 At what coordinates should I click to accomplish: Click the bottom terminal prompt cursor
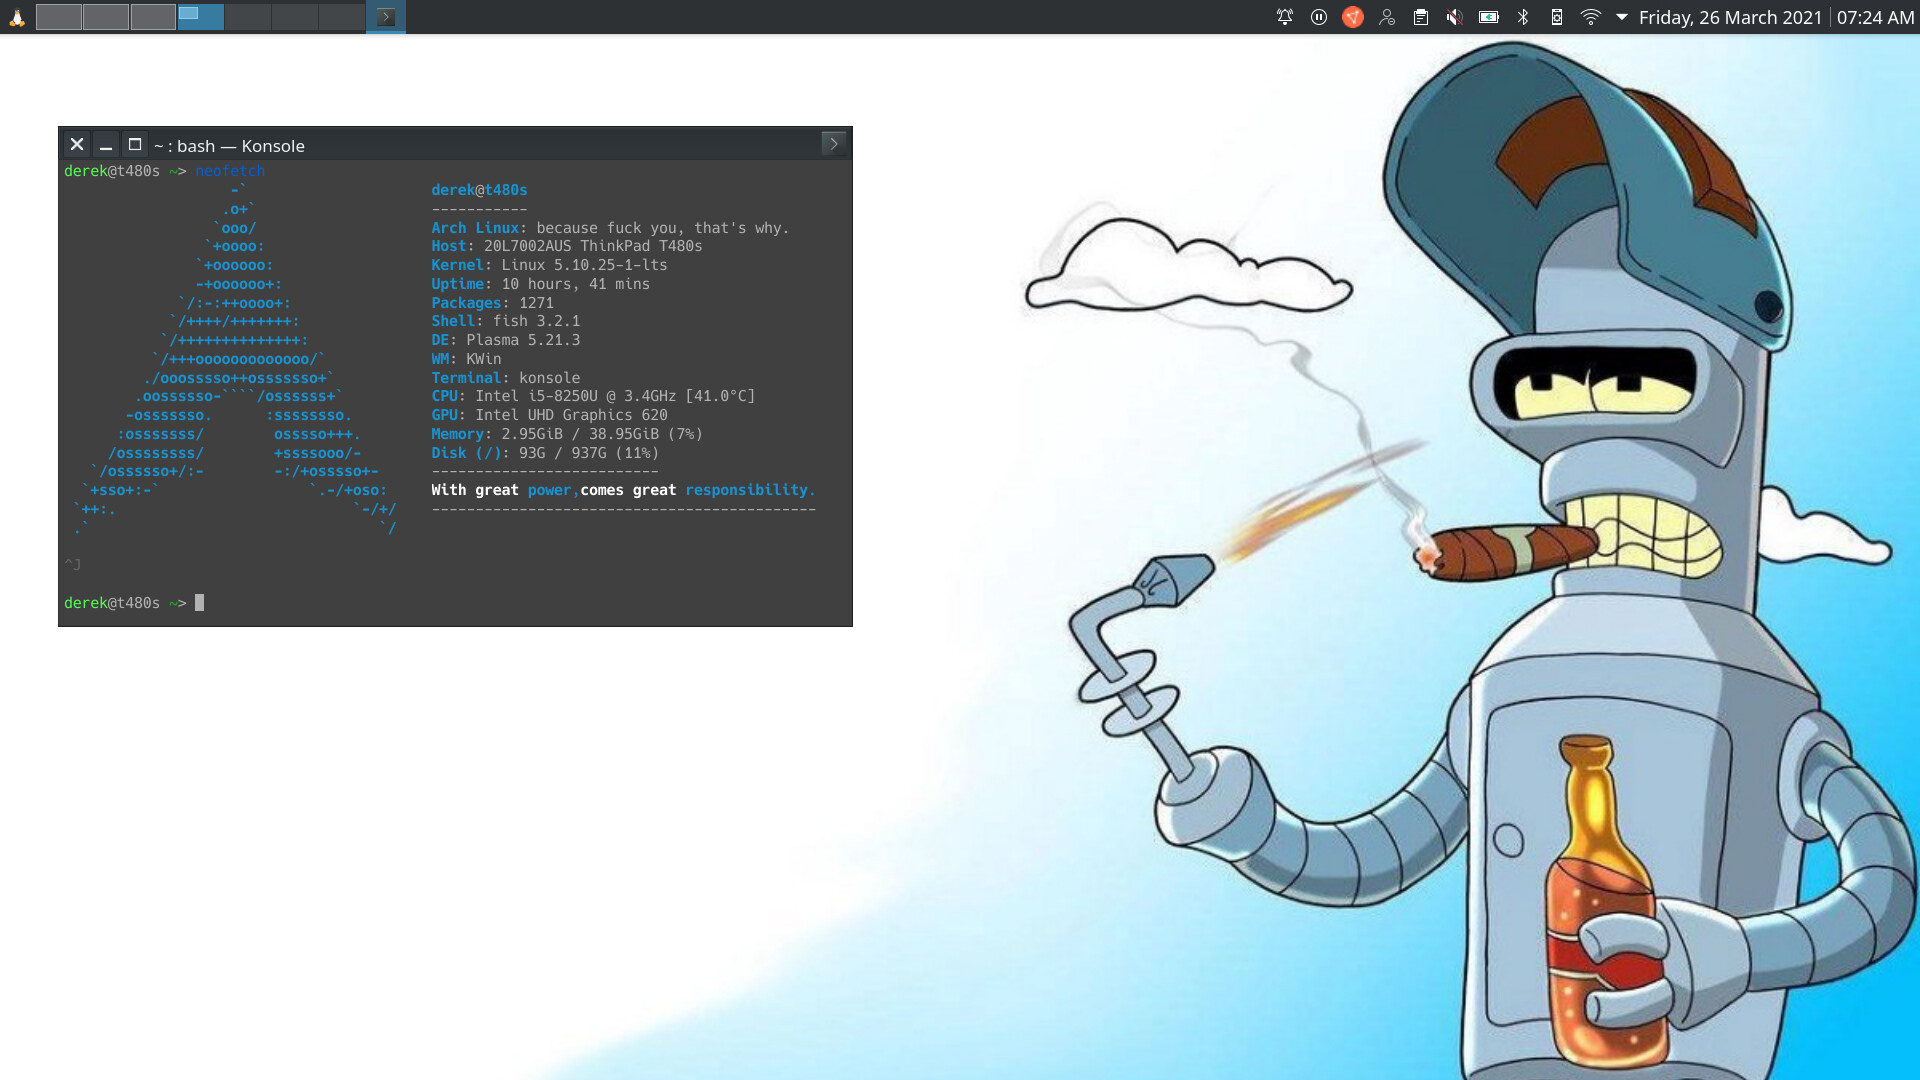pyautogui.click(x=200, y=603)
